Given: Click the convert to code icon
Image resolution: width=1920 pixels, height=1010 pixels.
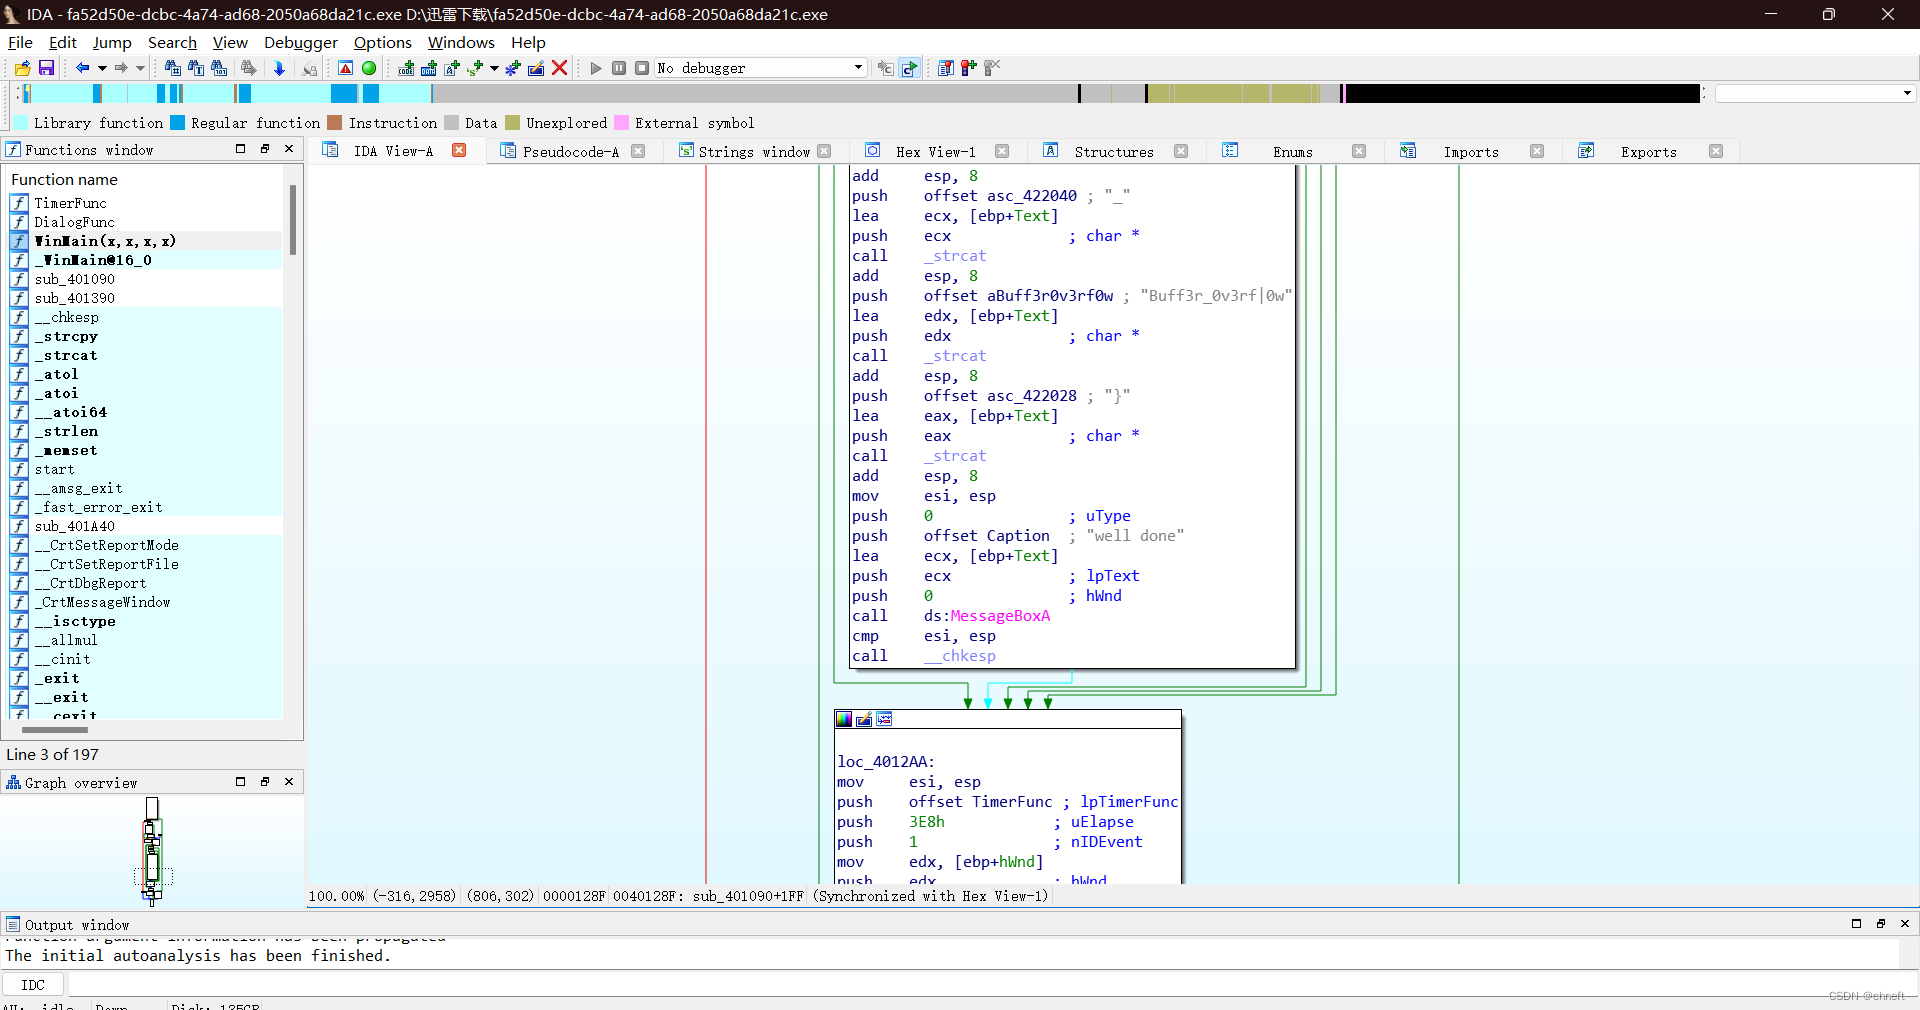Looking at the screenshot, I should [x=406, y=68].
